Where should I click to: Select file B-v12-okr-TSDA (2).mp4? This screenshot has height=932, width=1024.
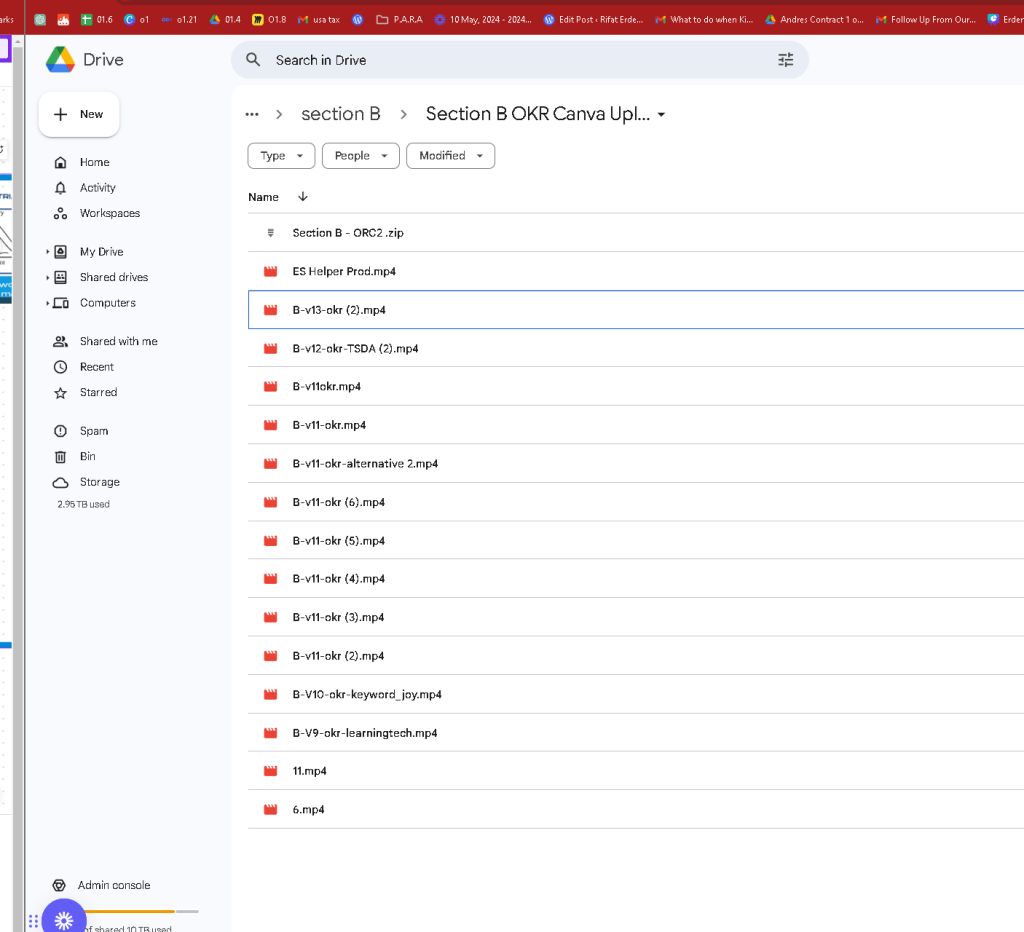636,348
